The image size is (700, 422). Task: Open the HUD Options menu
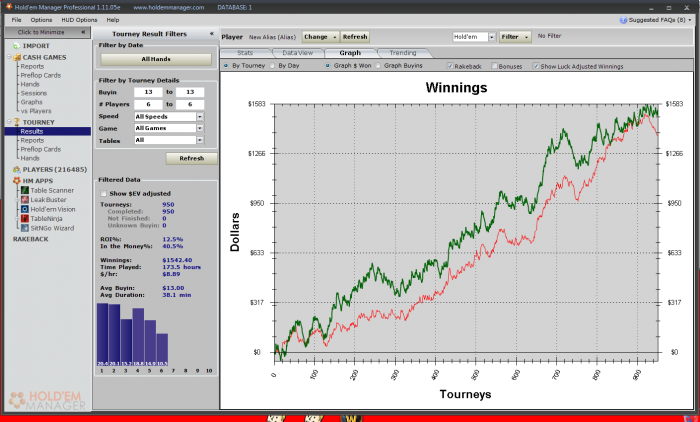pos(79,20)
